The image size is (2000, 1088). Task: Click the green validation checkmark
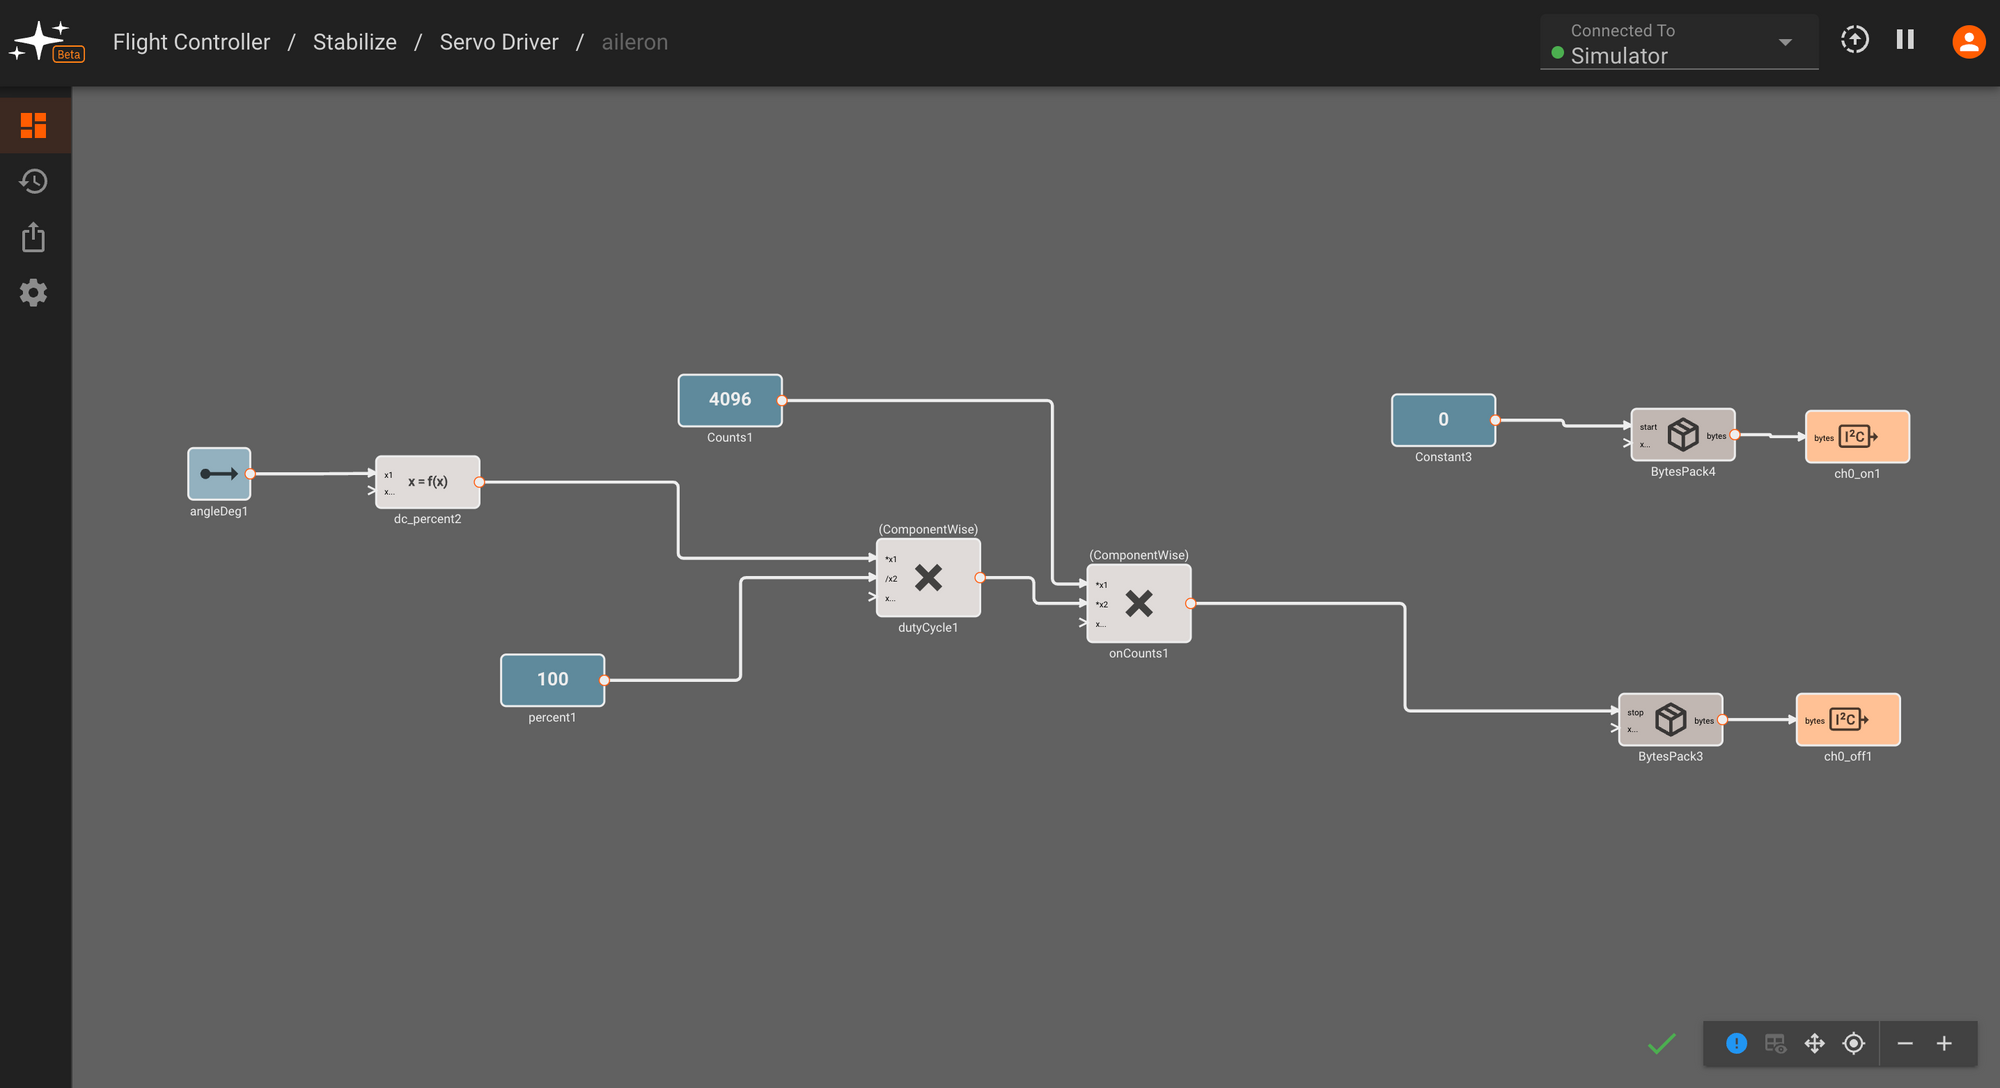click(x=1661, y=1044)
